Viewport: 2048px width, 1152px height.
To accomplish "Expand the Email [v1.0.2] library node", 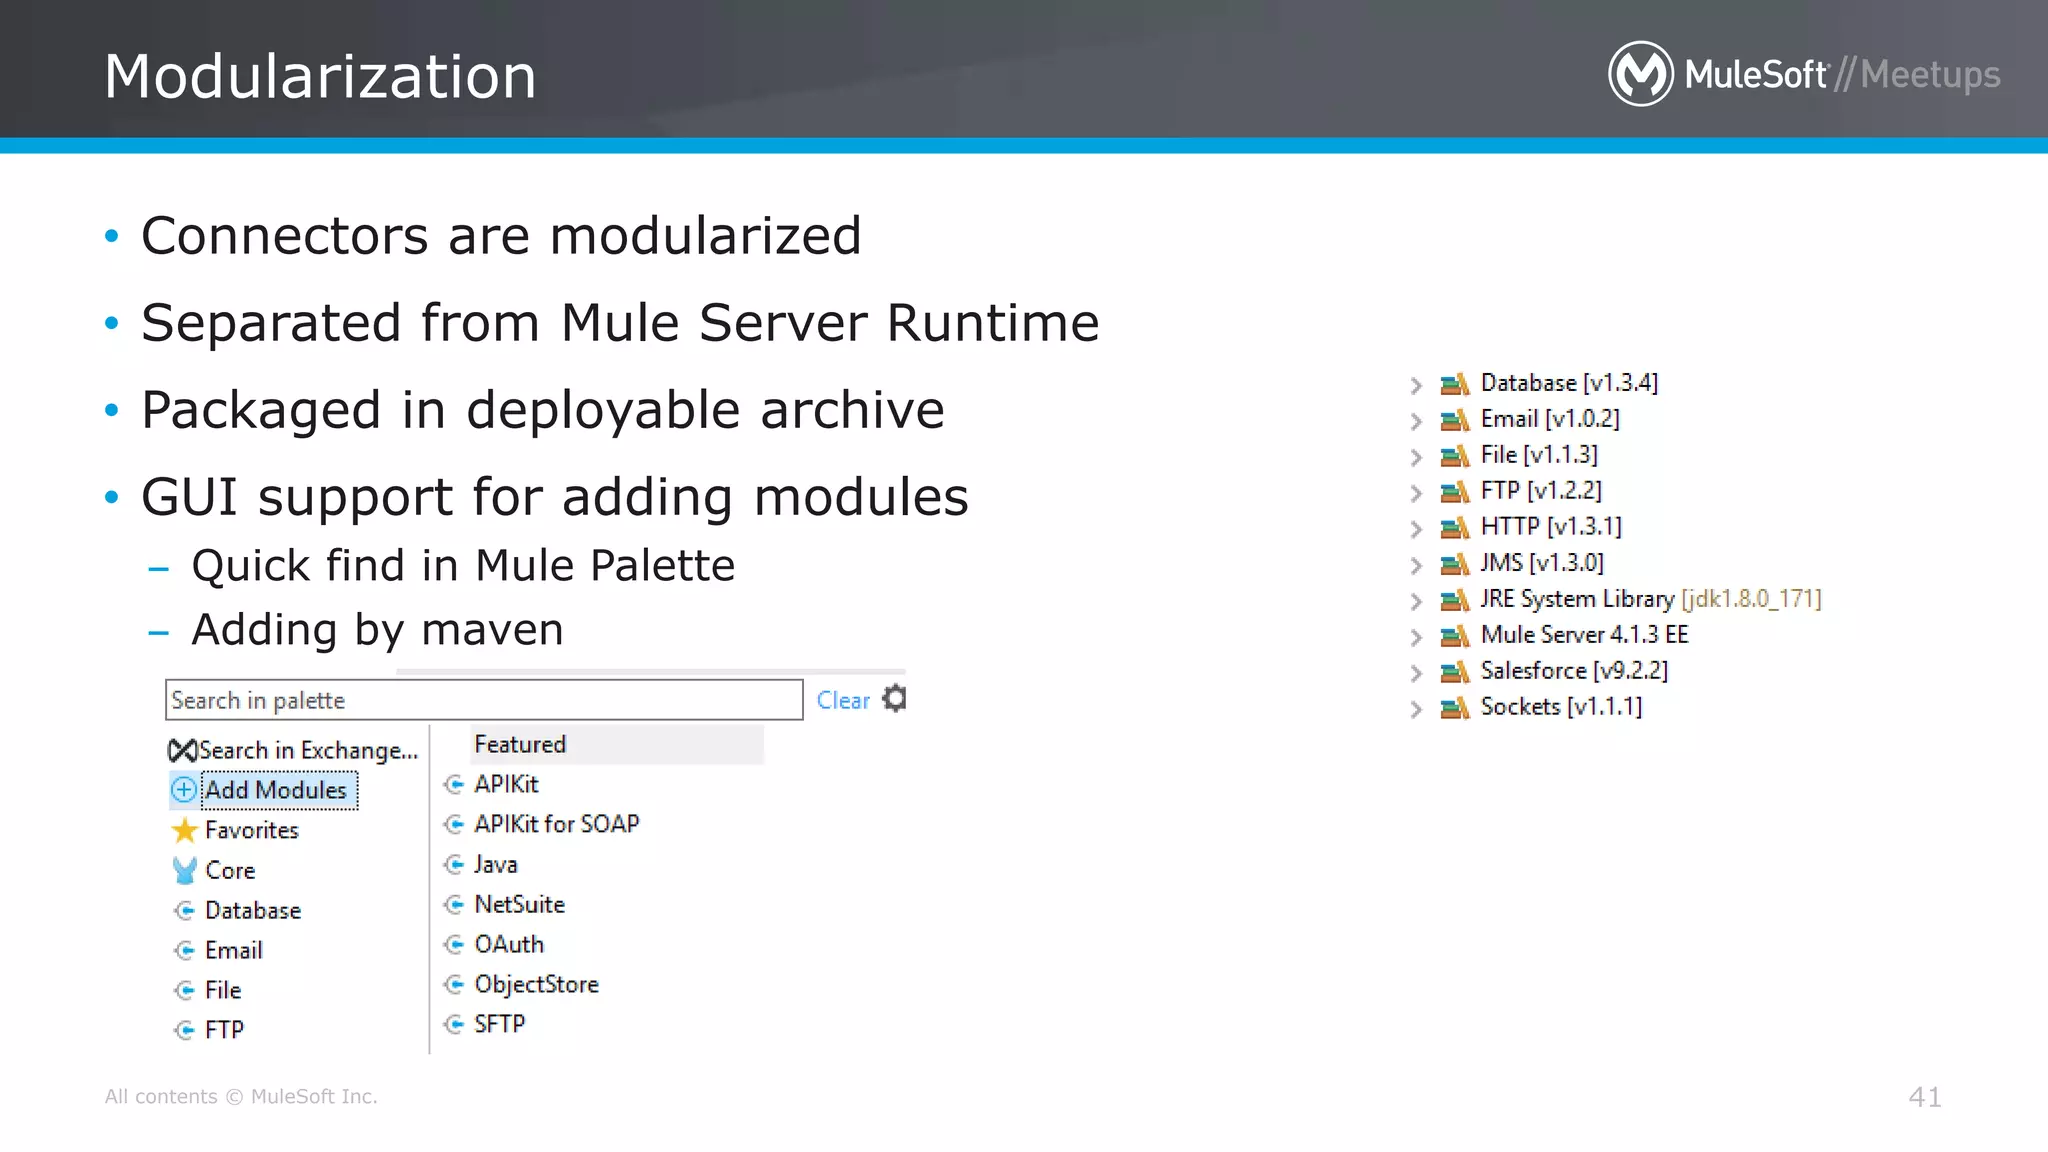I will 1416,421.
